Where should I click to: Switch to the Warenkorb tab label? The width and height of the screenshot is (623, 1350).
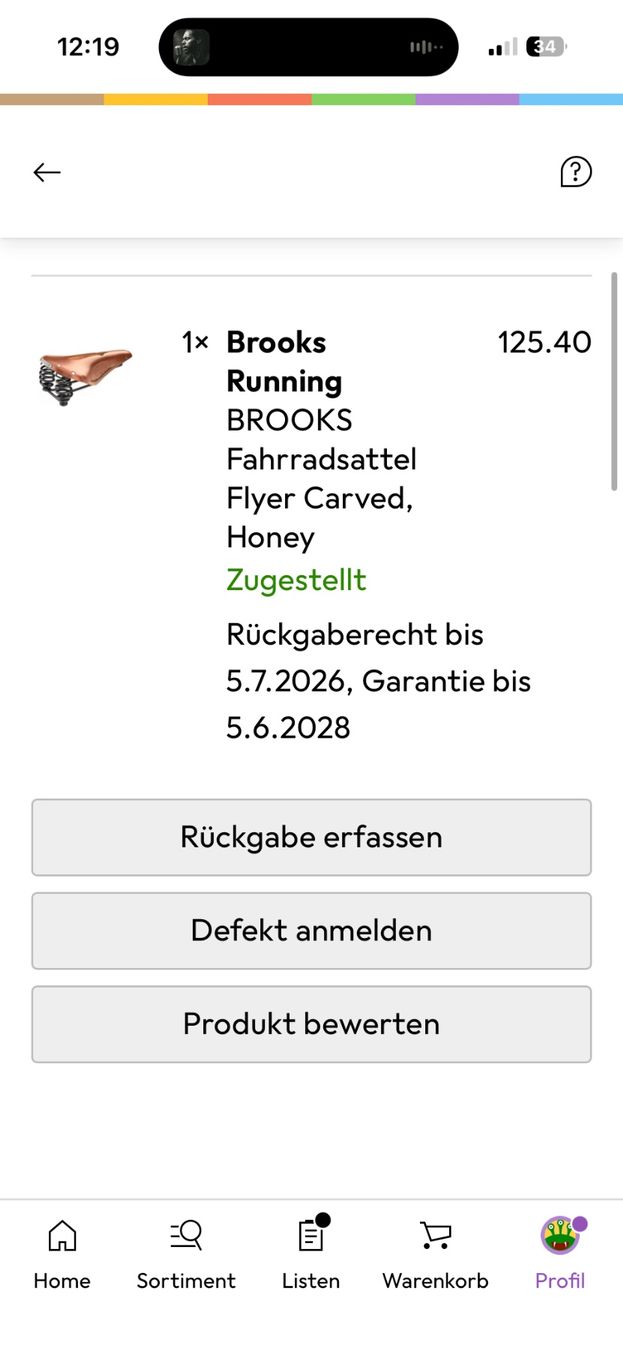[x=435, y=1281]
